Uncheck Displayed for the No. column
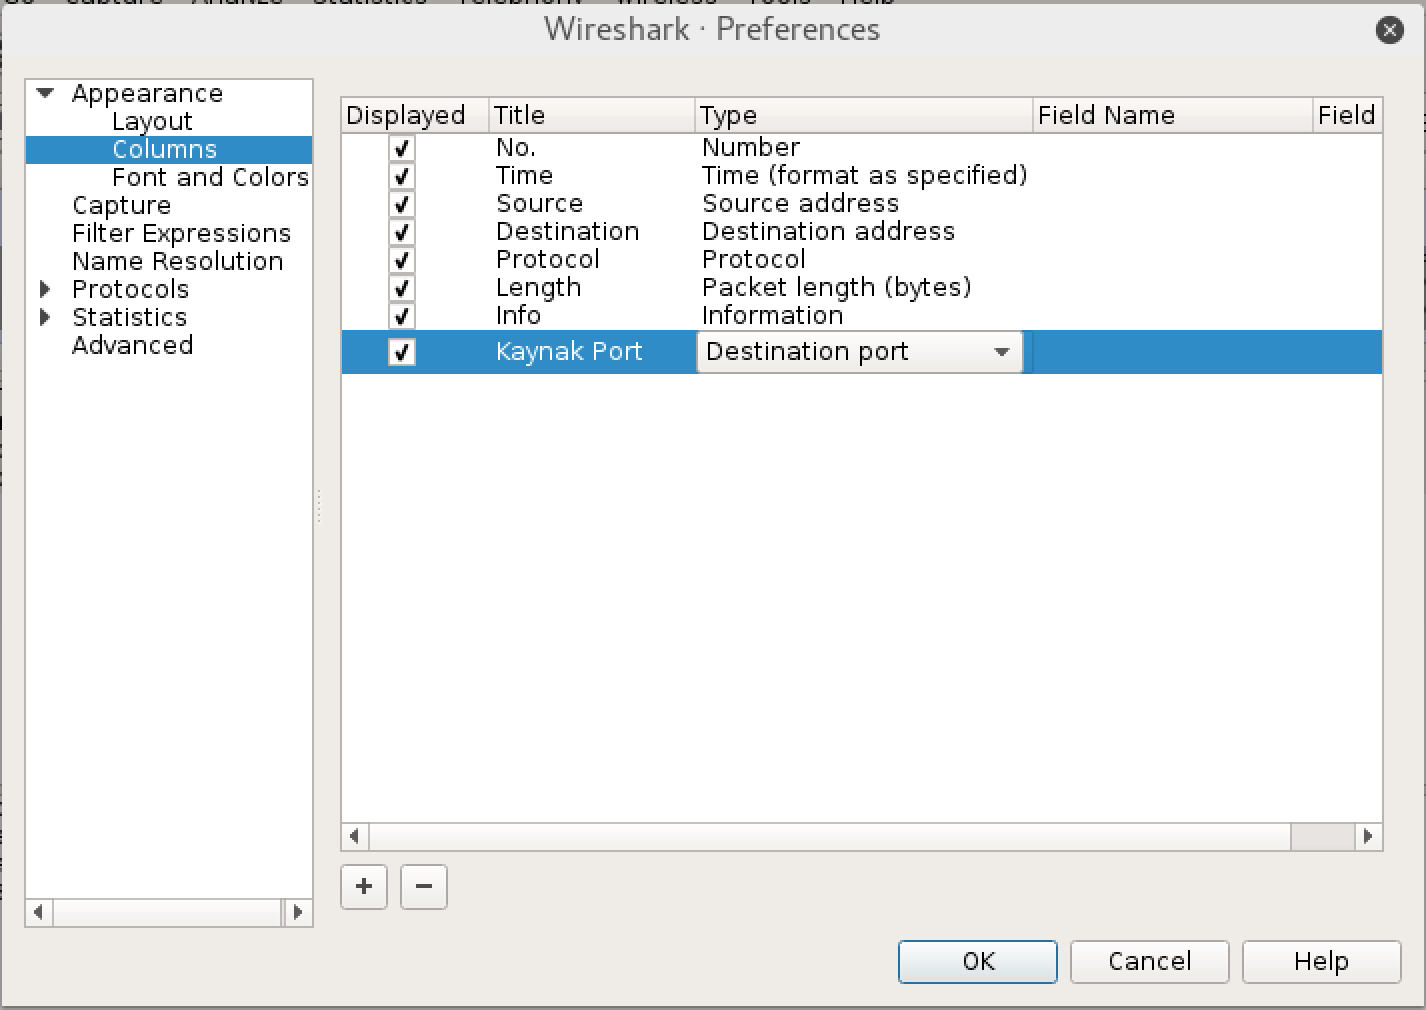 tap(401, 148)
